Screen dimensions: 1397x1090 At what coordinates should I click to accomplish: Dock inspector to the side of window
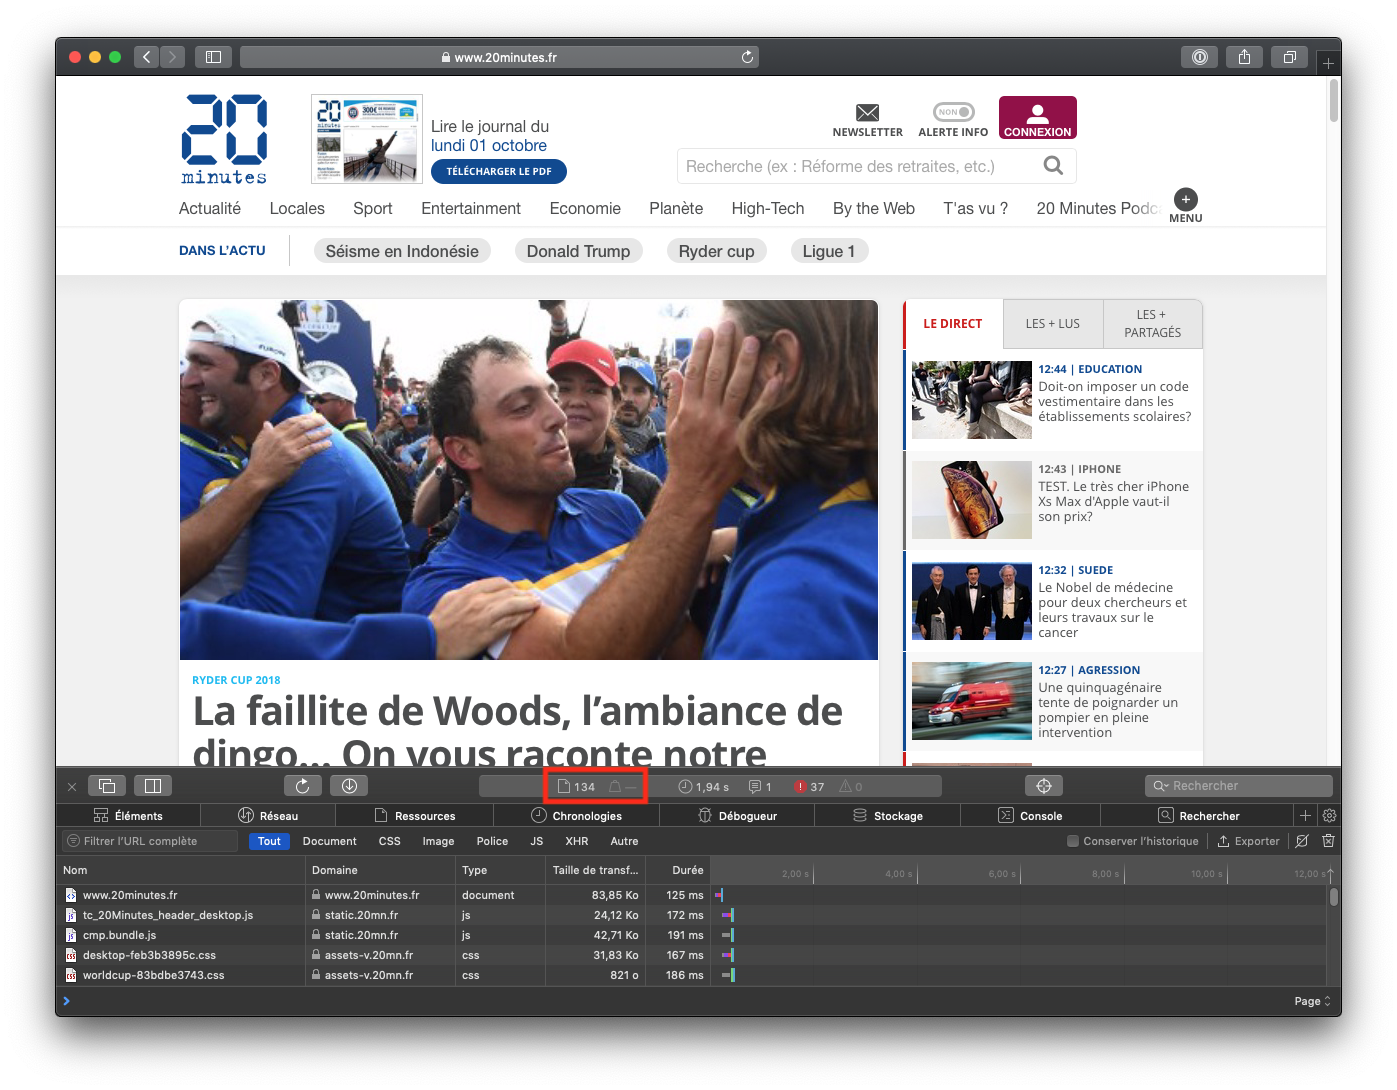click(153, 786)
